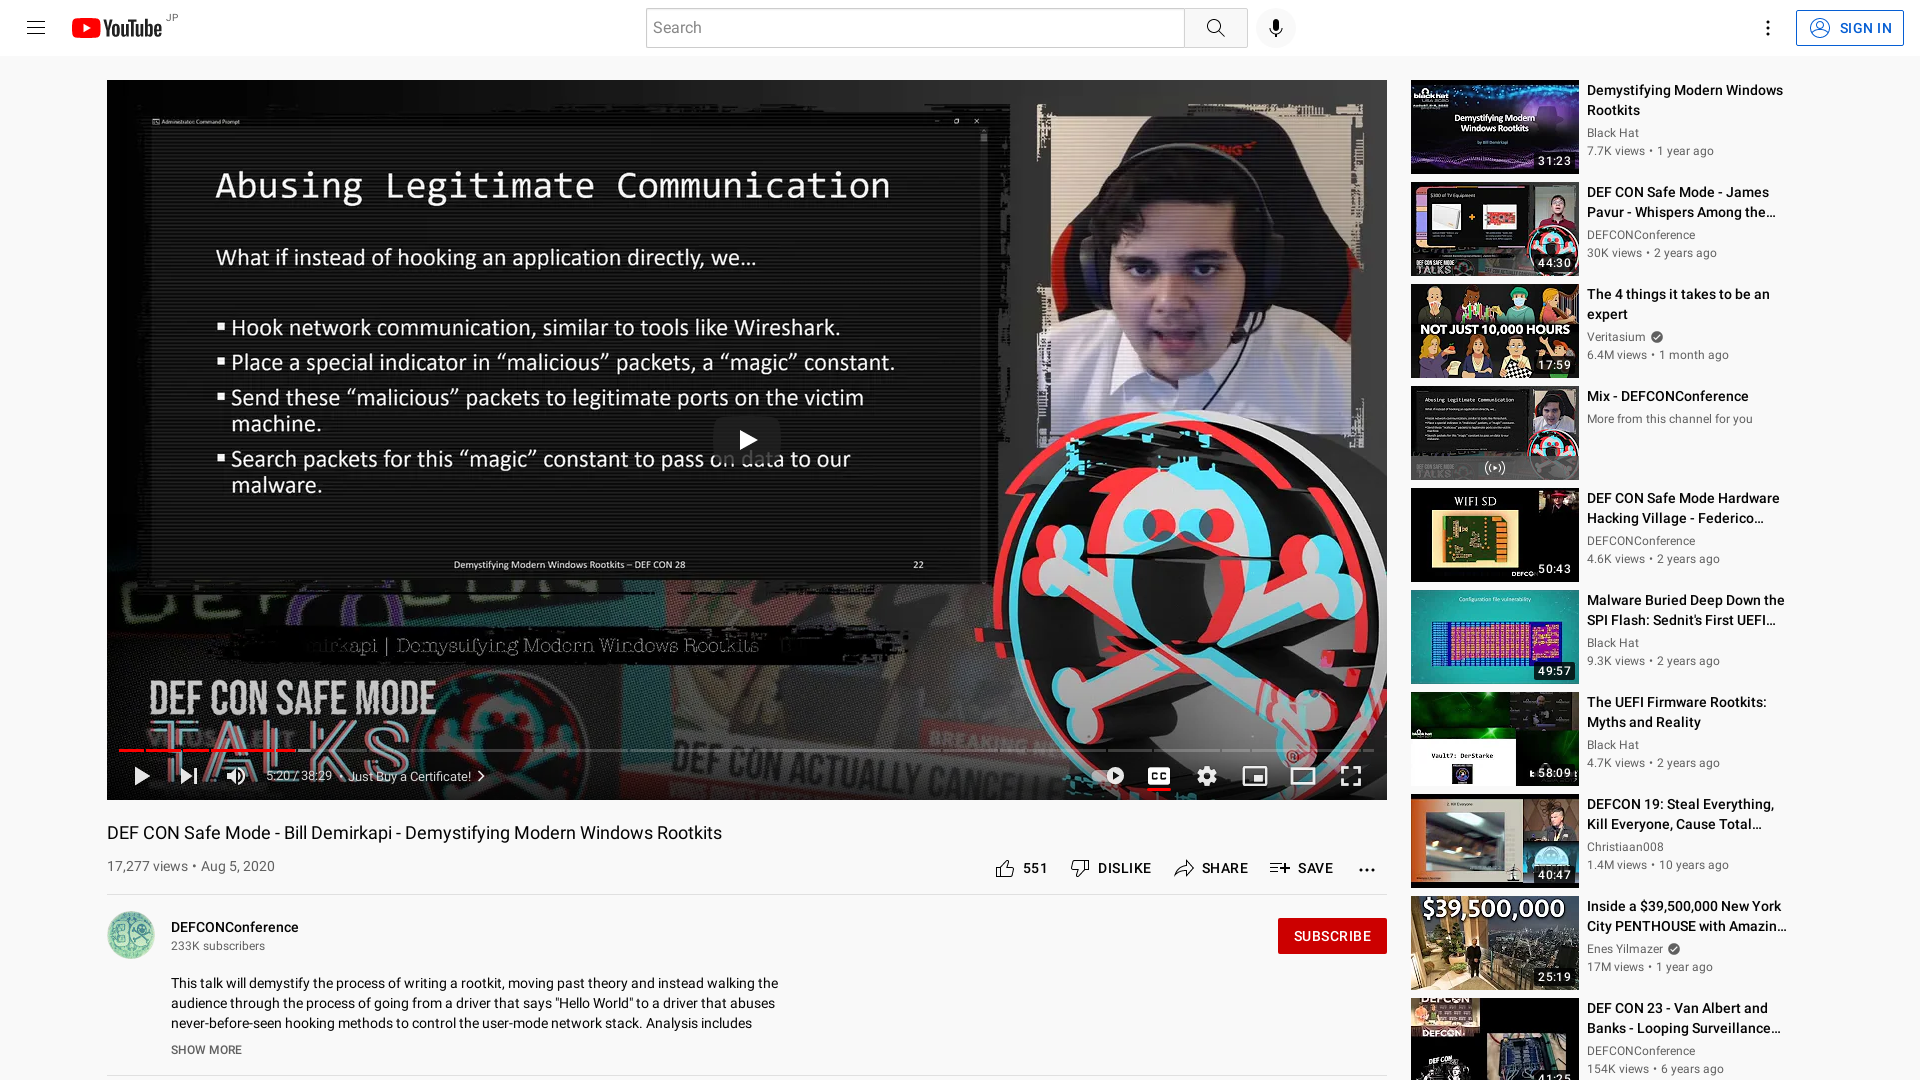The width and height of the screenshot is (1920, 1080).
Task: Enable miniplayer mode
Action: 1254,776
